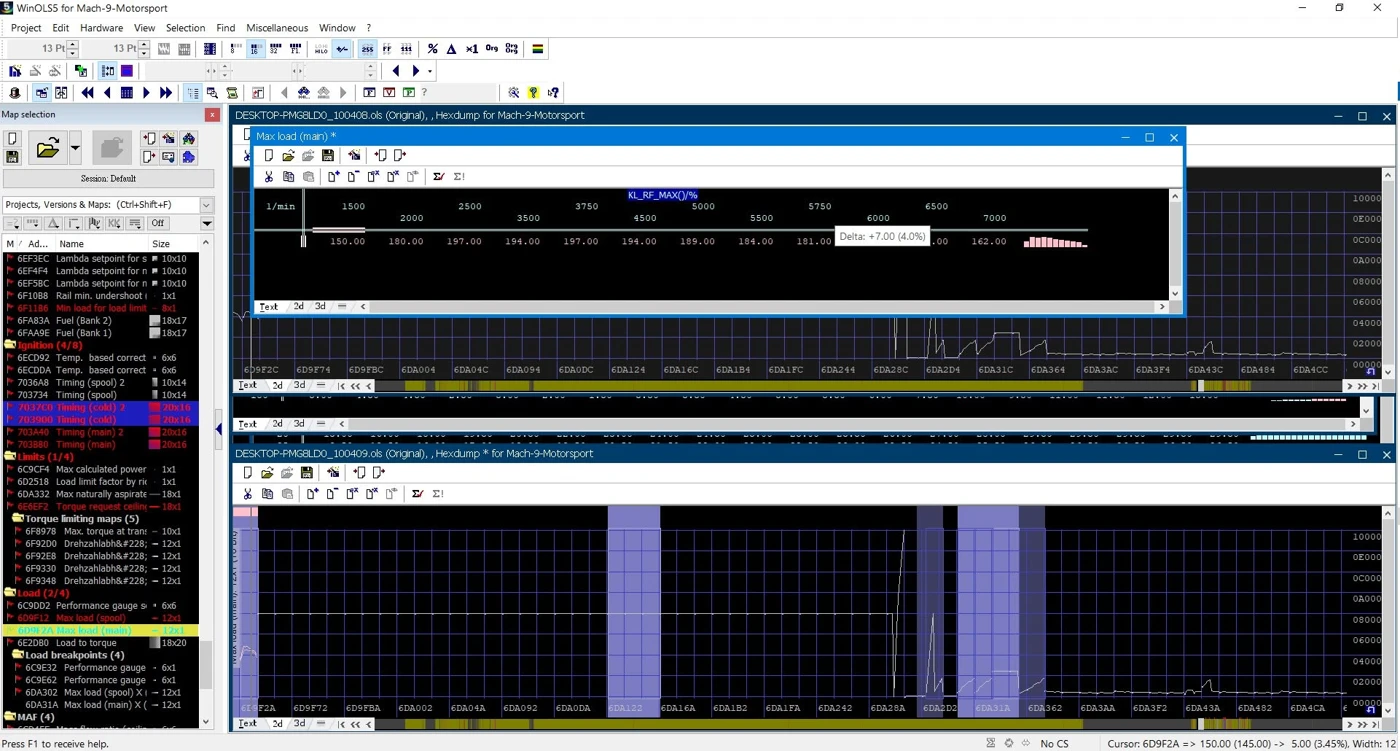Open the Miscellaneous menu
Image resolution: width=1400 pixels, height=751 pixels.
pos(277,28)
